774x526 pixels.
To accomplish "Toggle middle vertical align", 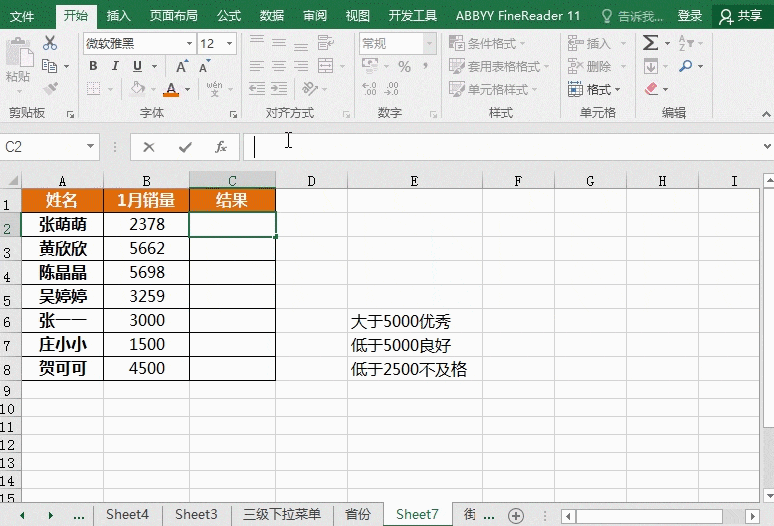I will (x=279, y=43).
